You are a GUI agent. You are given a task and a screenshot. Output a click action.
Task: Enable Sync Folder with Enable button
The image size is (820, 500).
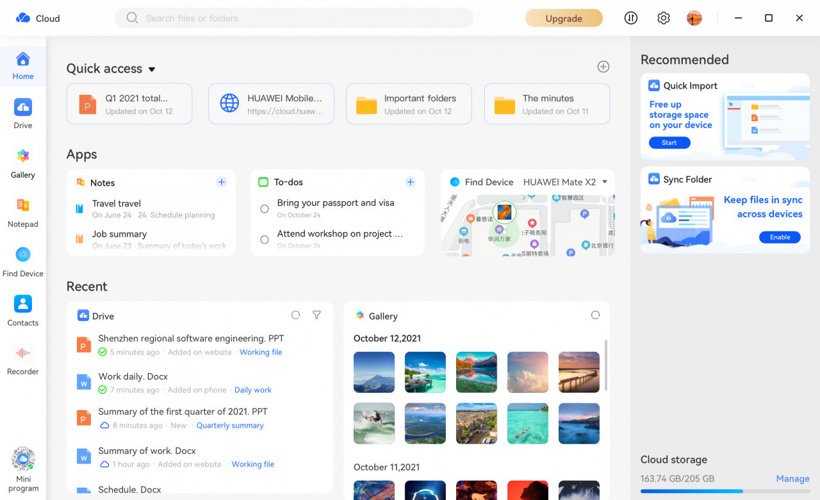tap(779, 237)
